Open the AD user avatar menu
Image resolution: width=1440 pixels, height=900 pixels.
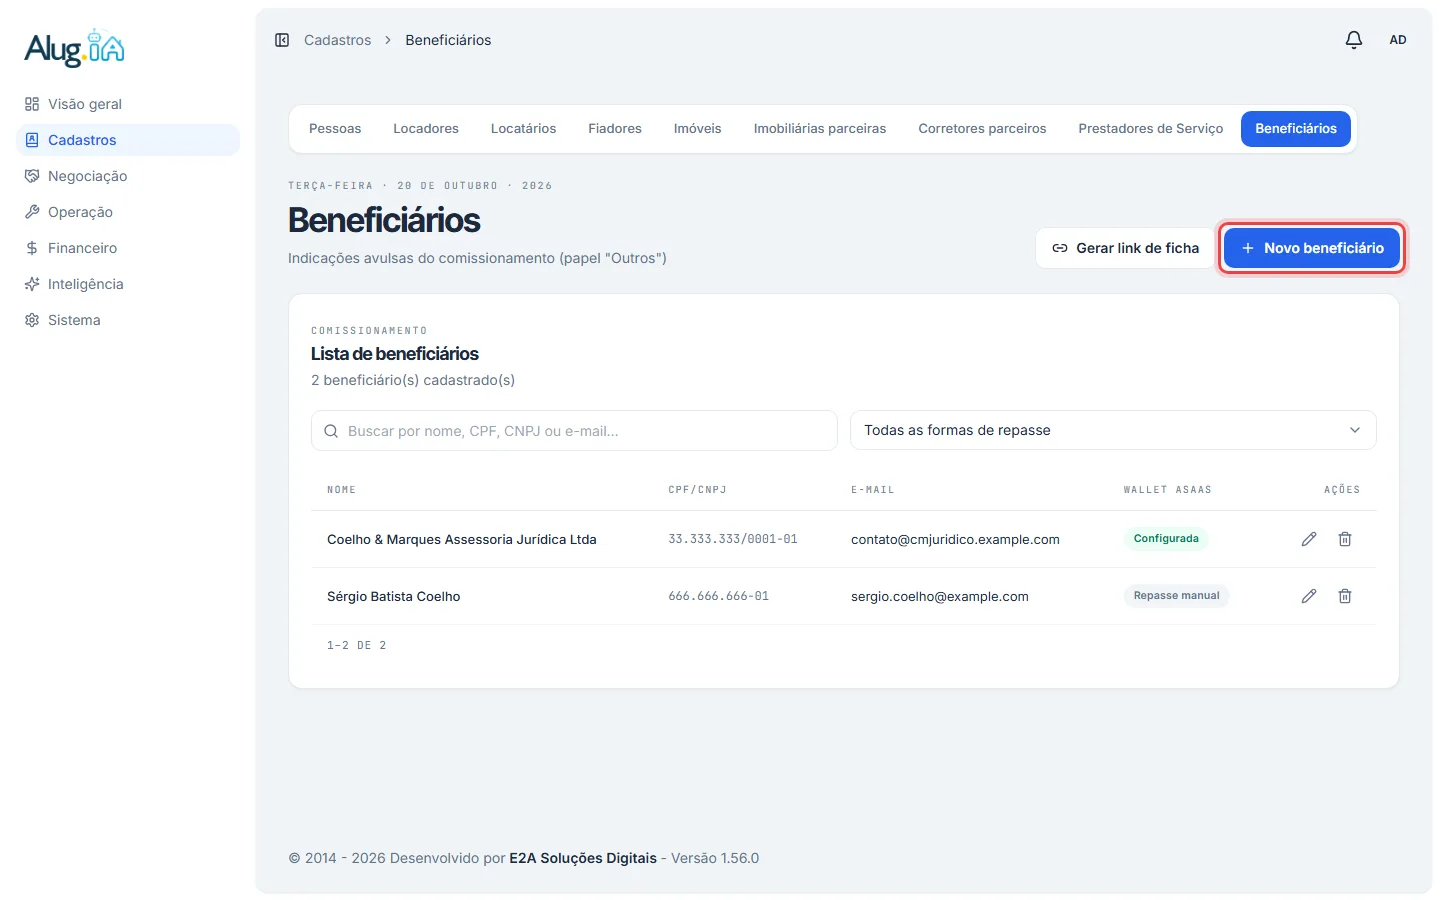tap(1398, 40)
